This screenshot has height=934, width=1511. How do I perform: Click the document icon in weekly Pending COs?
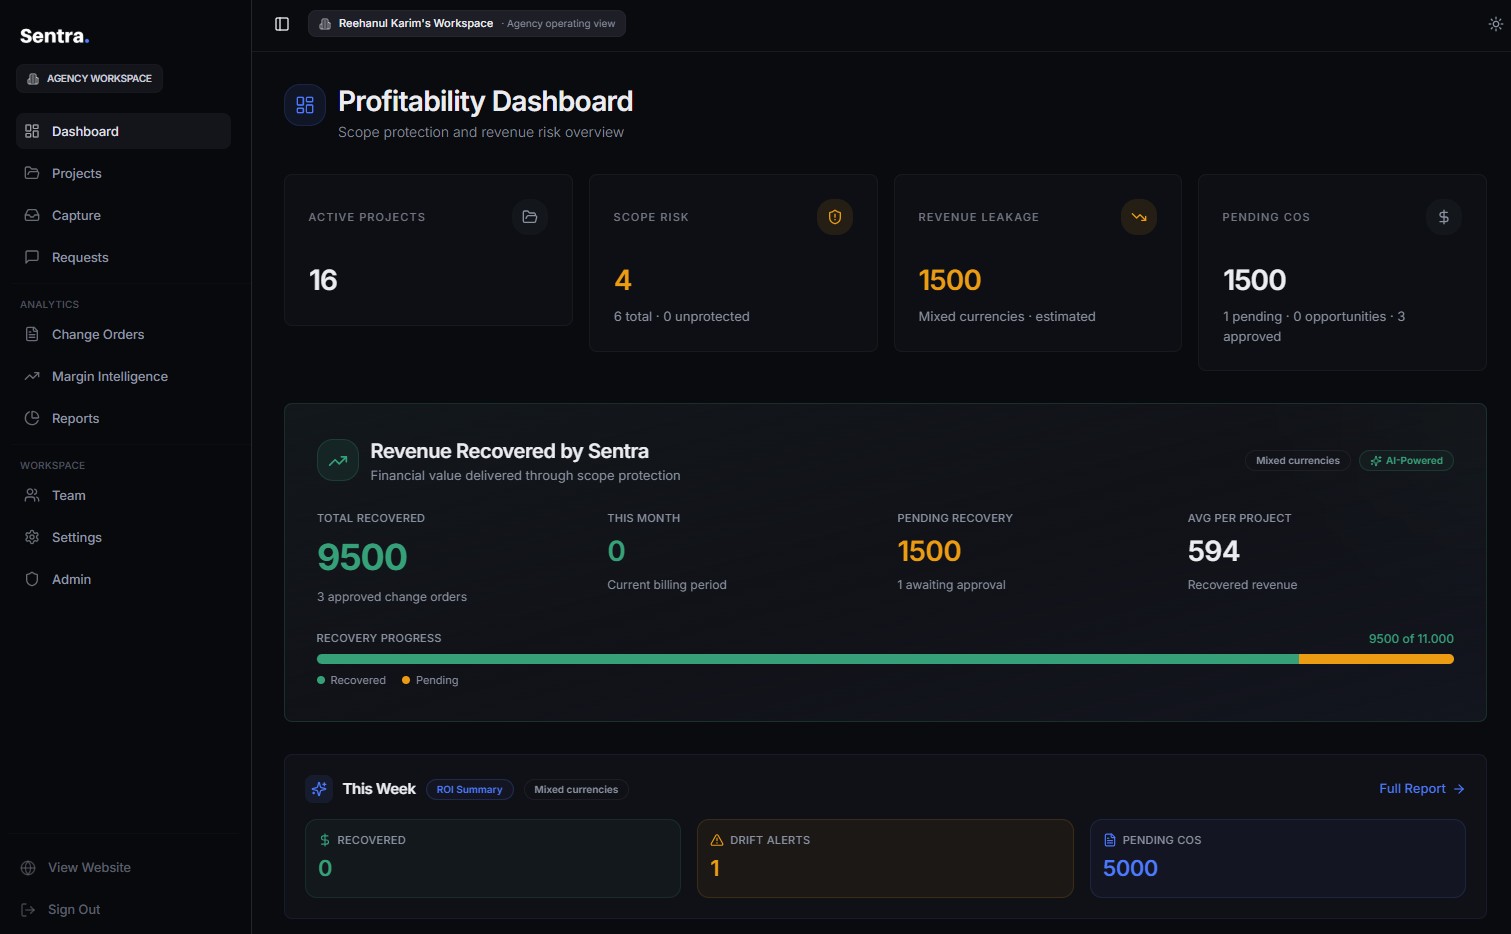1109,840
